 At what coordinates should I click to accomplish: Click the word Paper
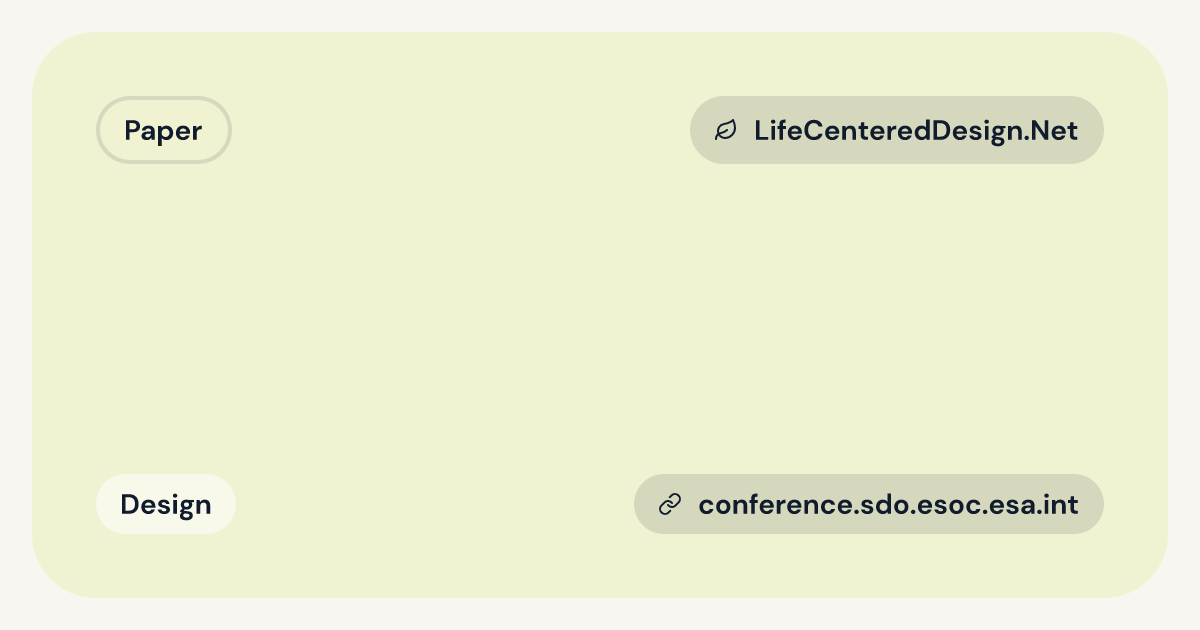(164, 130)
